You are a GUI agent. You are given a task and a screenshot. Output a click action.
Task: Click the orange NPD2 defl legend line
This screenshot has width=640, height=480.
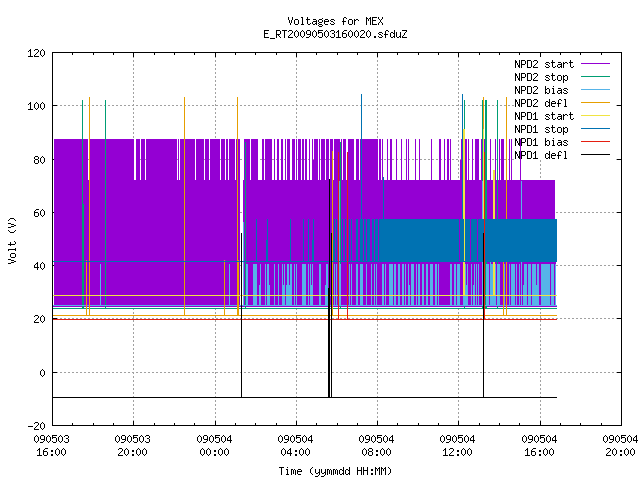click(x=595, y=102)
